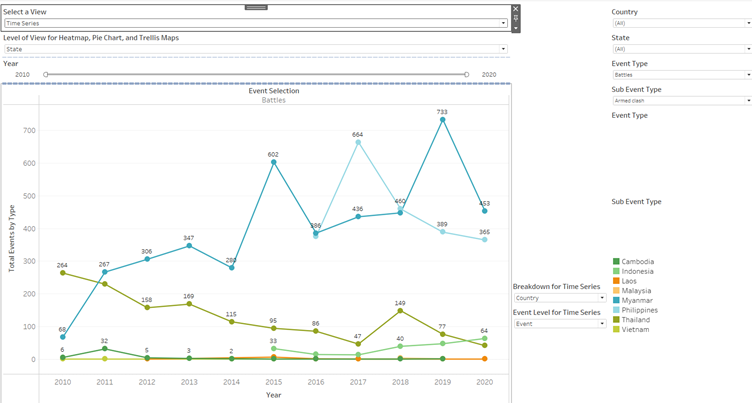The image size is (752, 403).
Task: Click the Myanmar 2019 data point labeled 733
Action: pos(442,120)
